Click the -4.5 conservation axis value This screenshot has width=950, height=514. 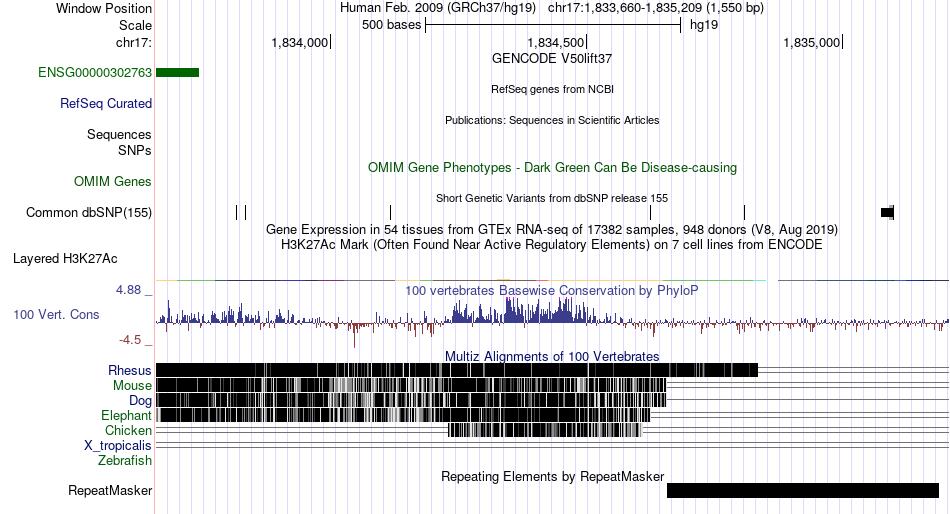tap(130, 340)
